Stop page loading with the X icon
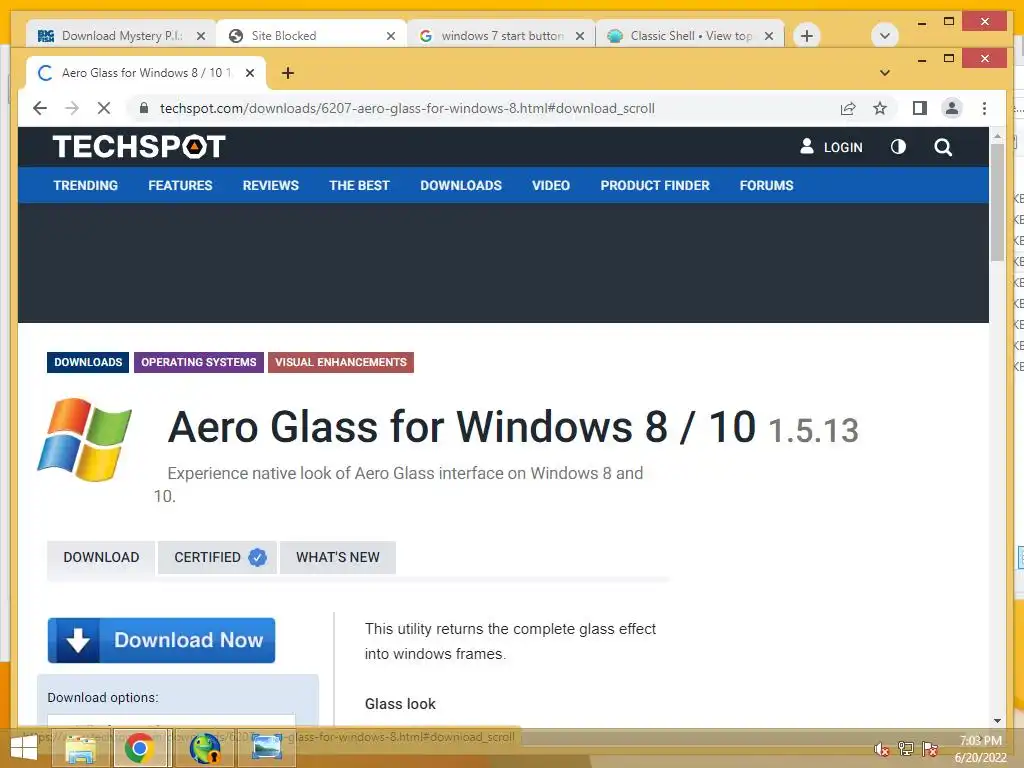Viewport: 1024px width, 768px height. 104,108
